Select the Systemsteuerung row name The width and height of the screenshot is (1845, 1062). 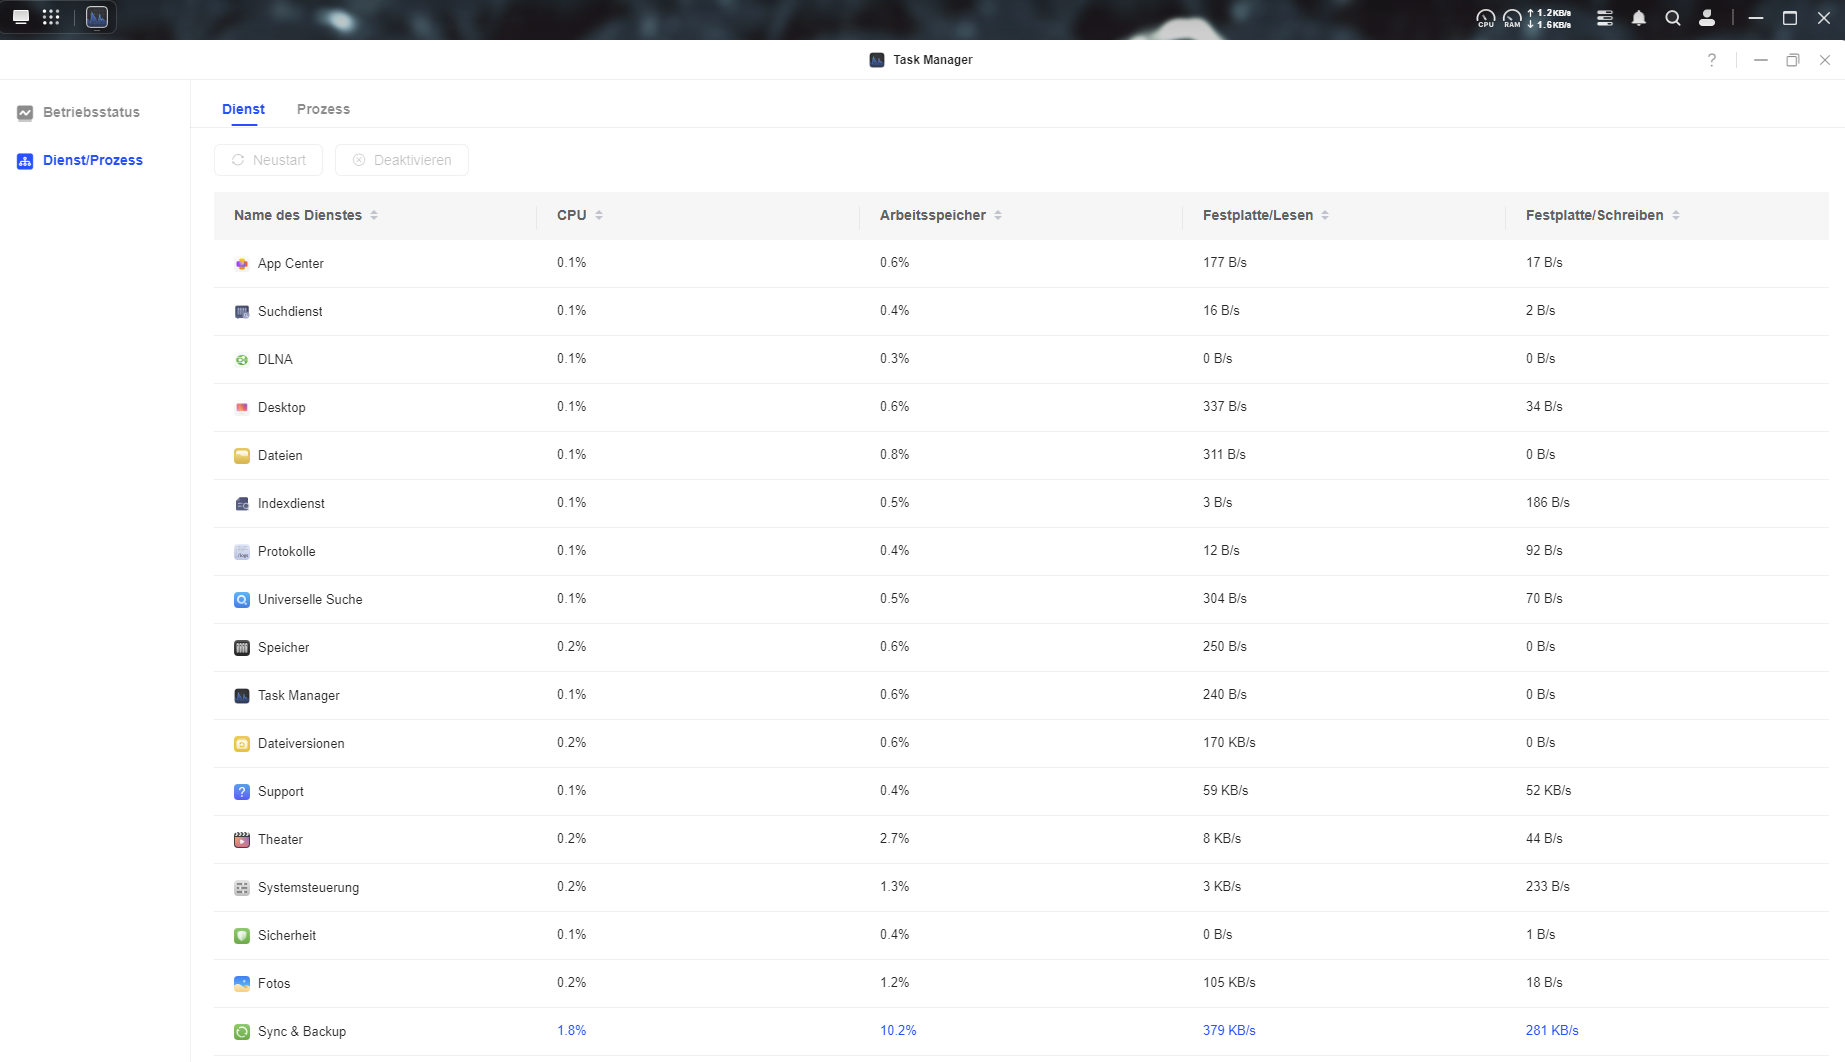pos(308,888)
